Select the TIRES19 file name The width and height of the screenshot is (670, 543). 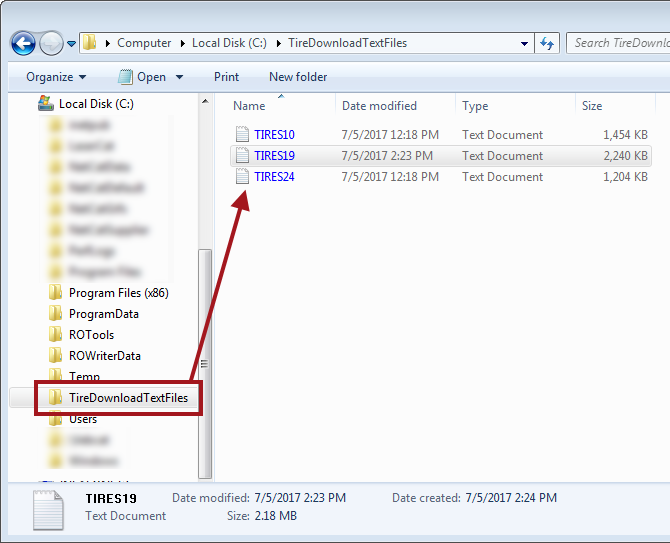[274, 156]
